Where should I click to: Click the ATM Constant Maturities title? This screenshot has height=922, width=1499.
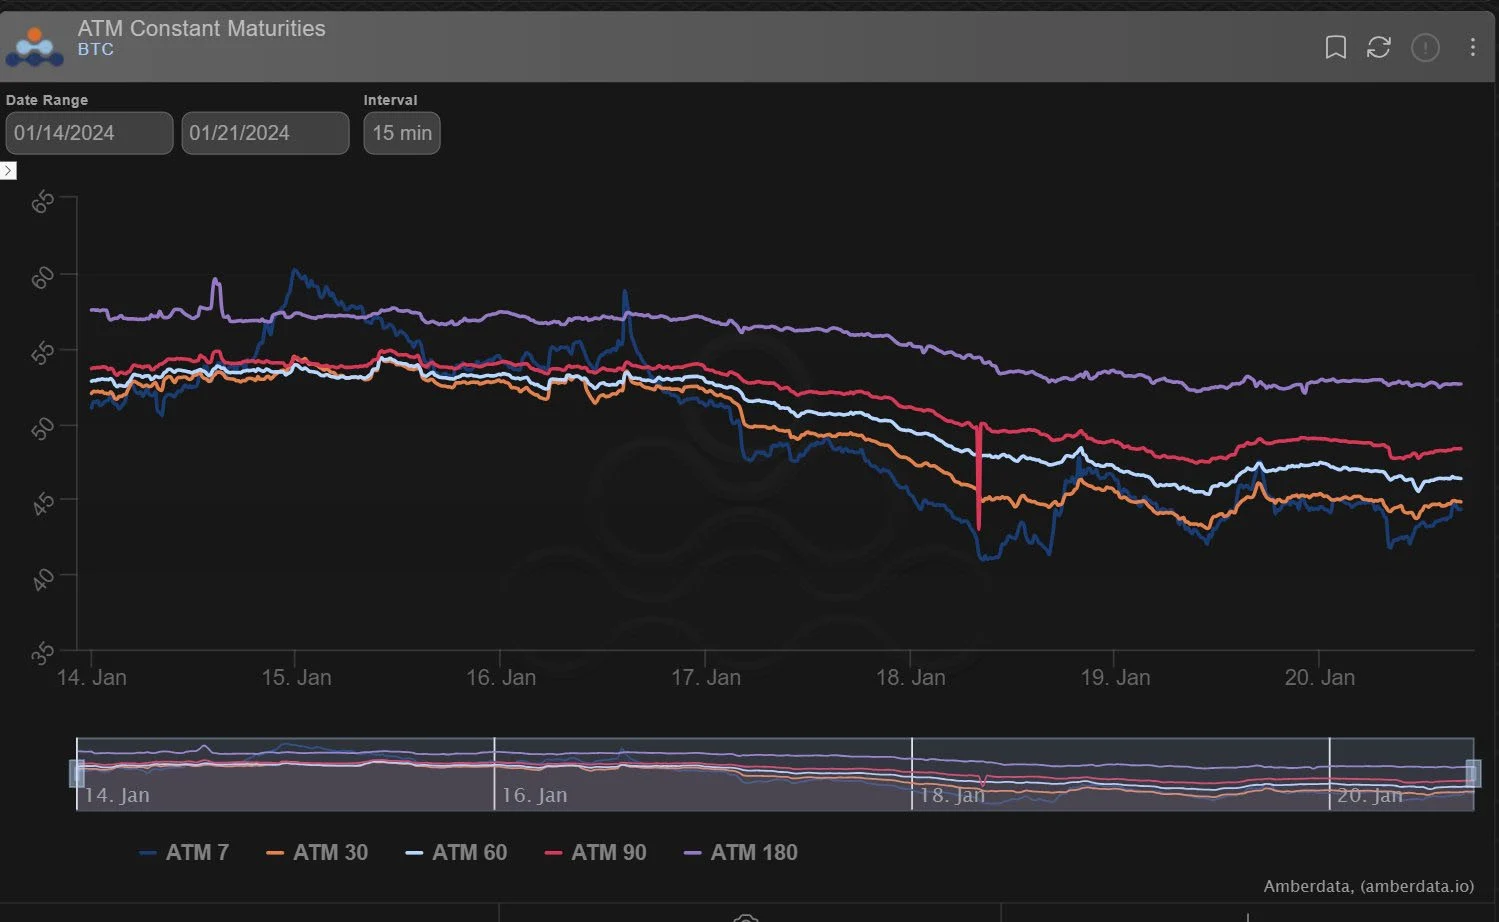pos(202,28)
